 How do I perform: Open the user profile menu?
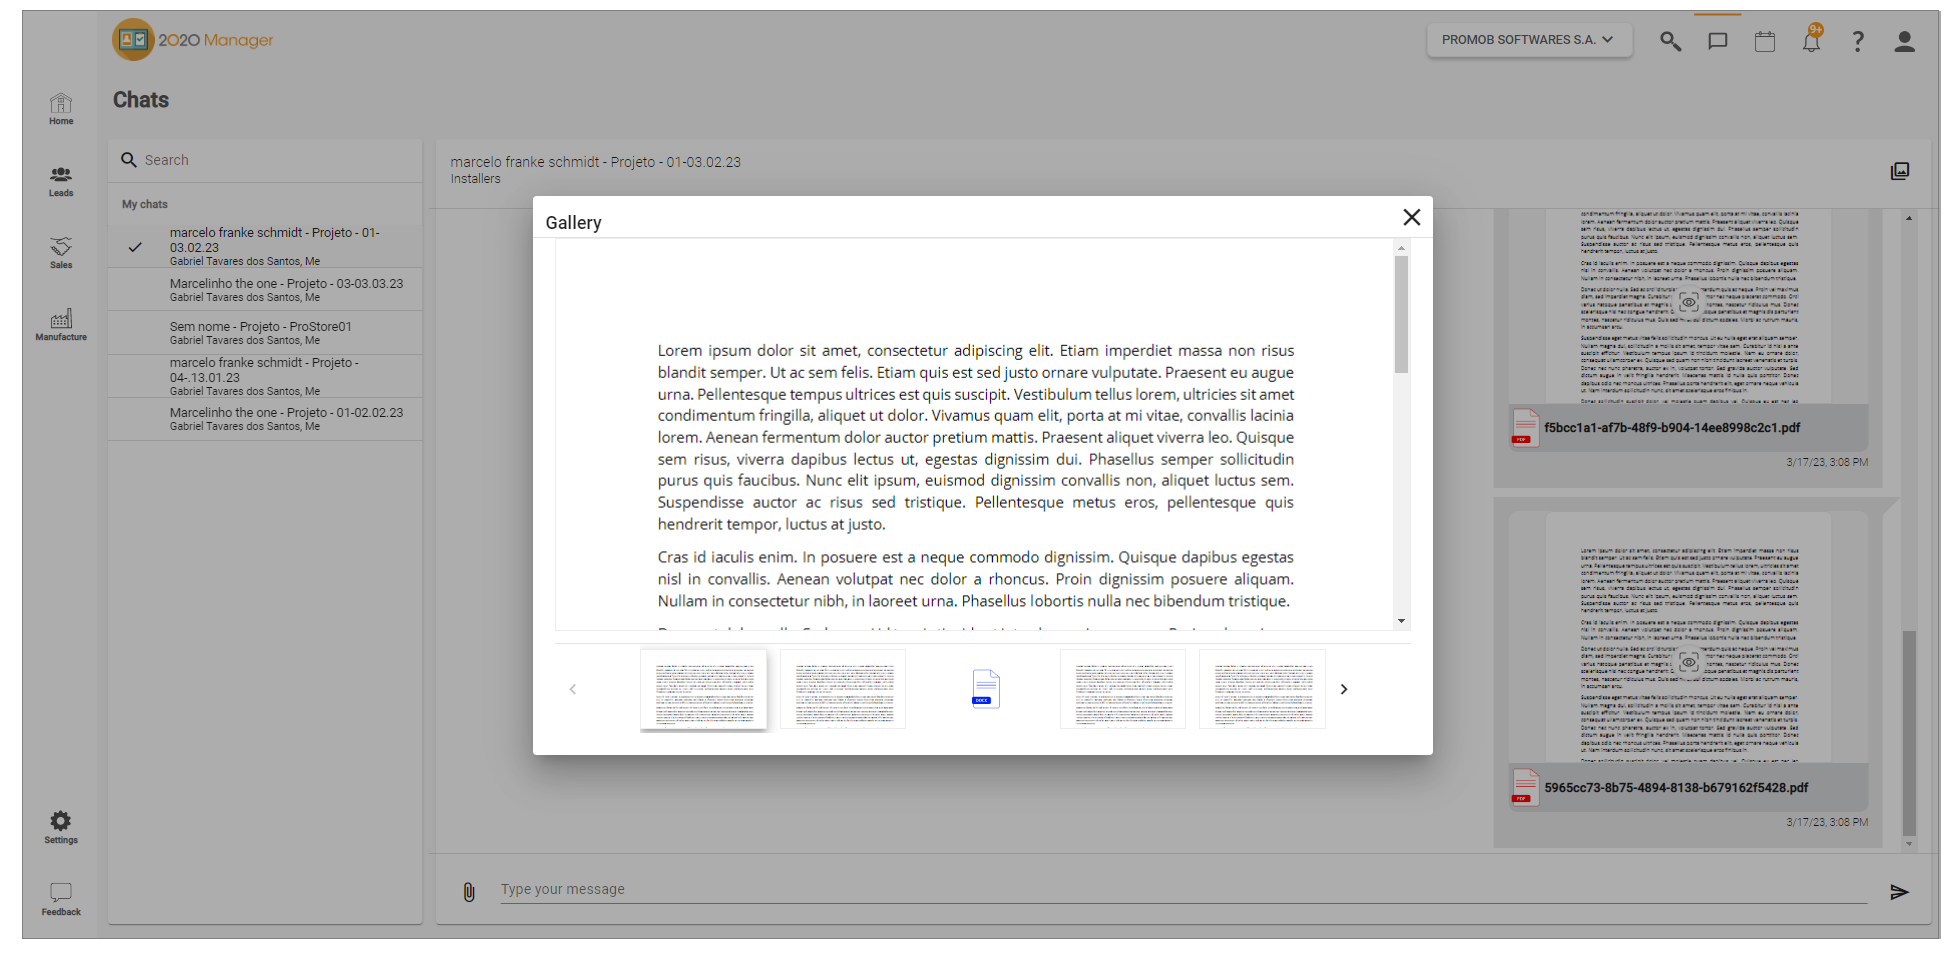pos(1905,41)
